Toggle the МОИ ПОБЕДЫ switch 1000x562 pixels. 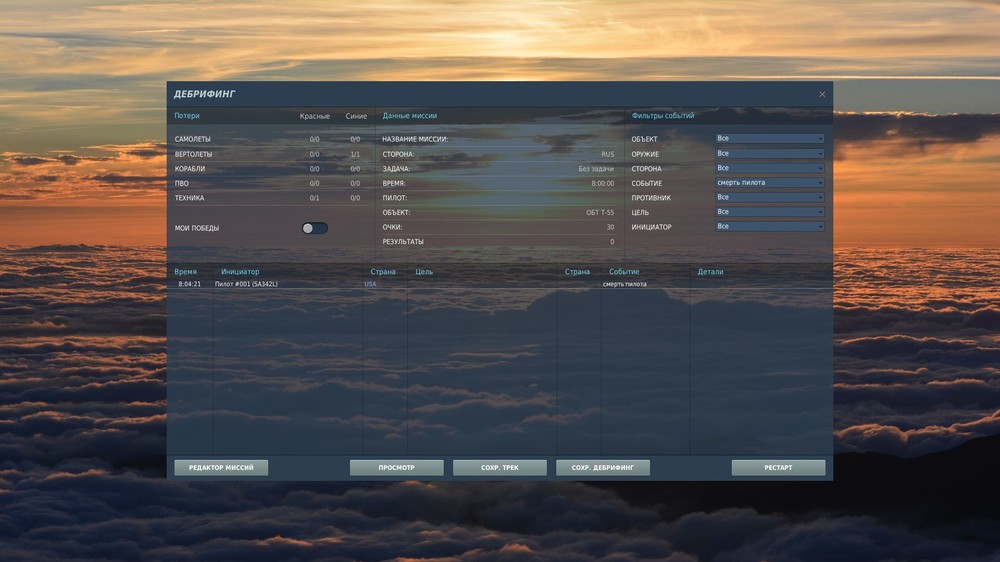(x=314, y=228)
